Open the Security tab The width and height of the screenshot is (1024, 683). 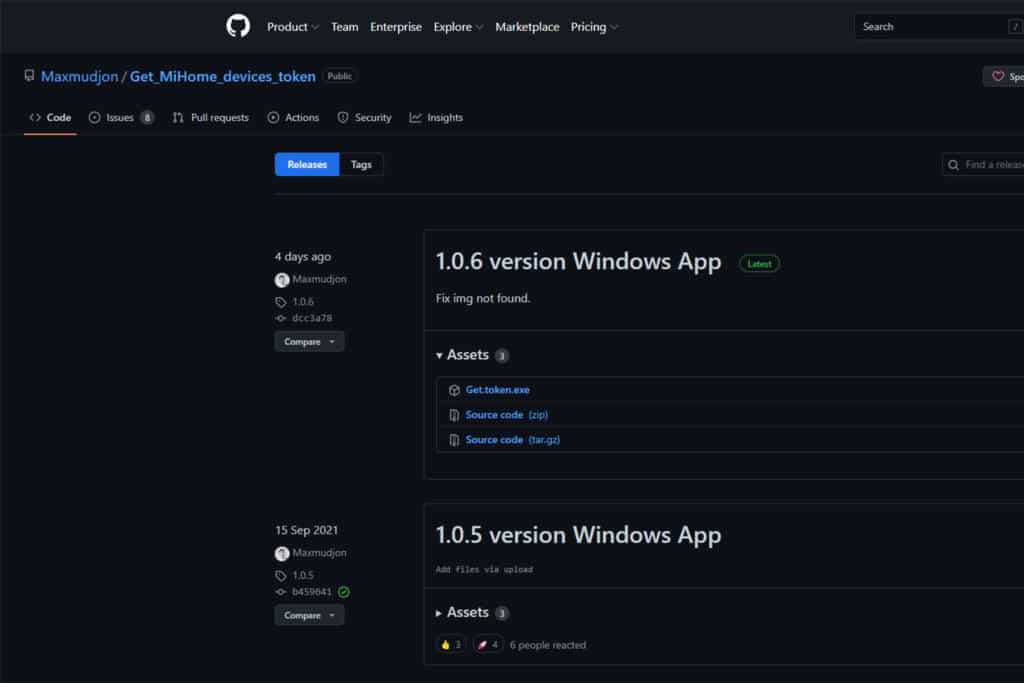pos(364,118)
